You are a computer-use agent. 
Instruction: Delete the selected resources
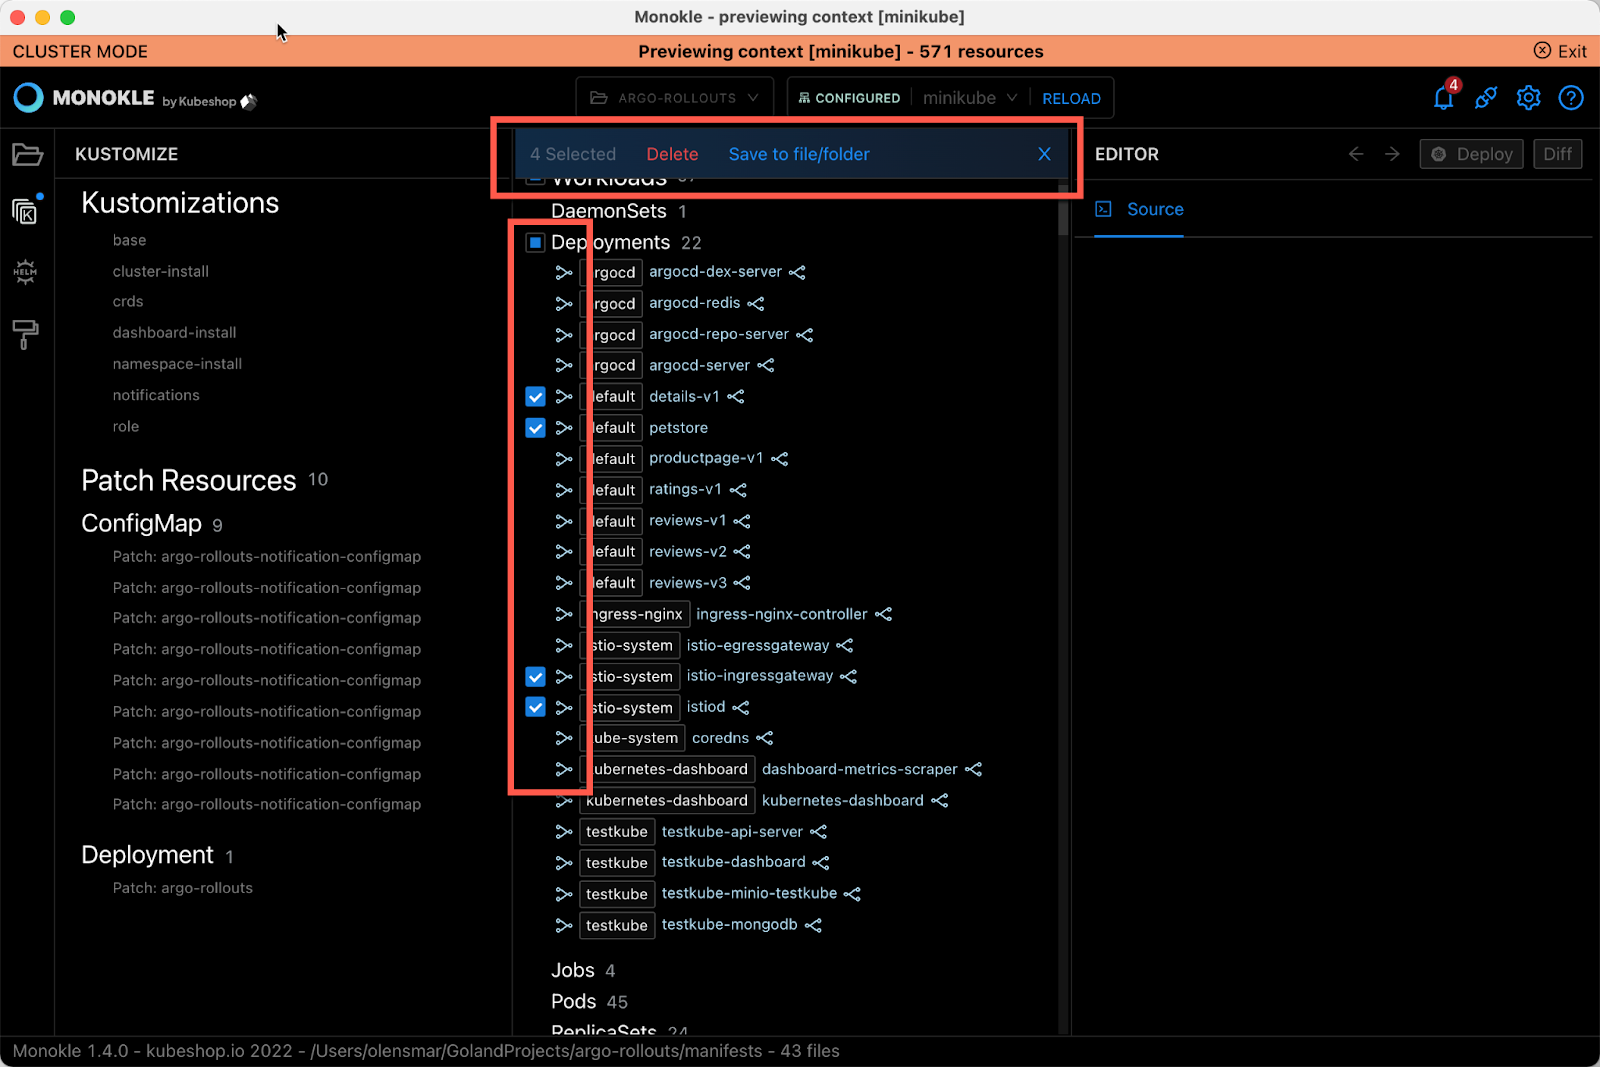click(672, 154)
